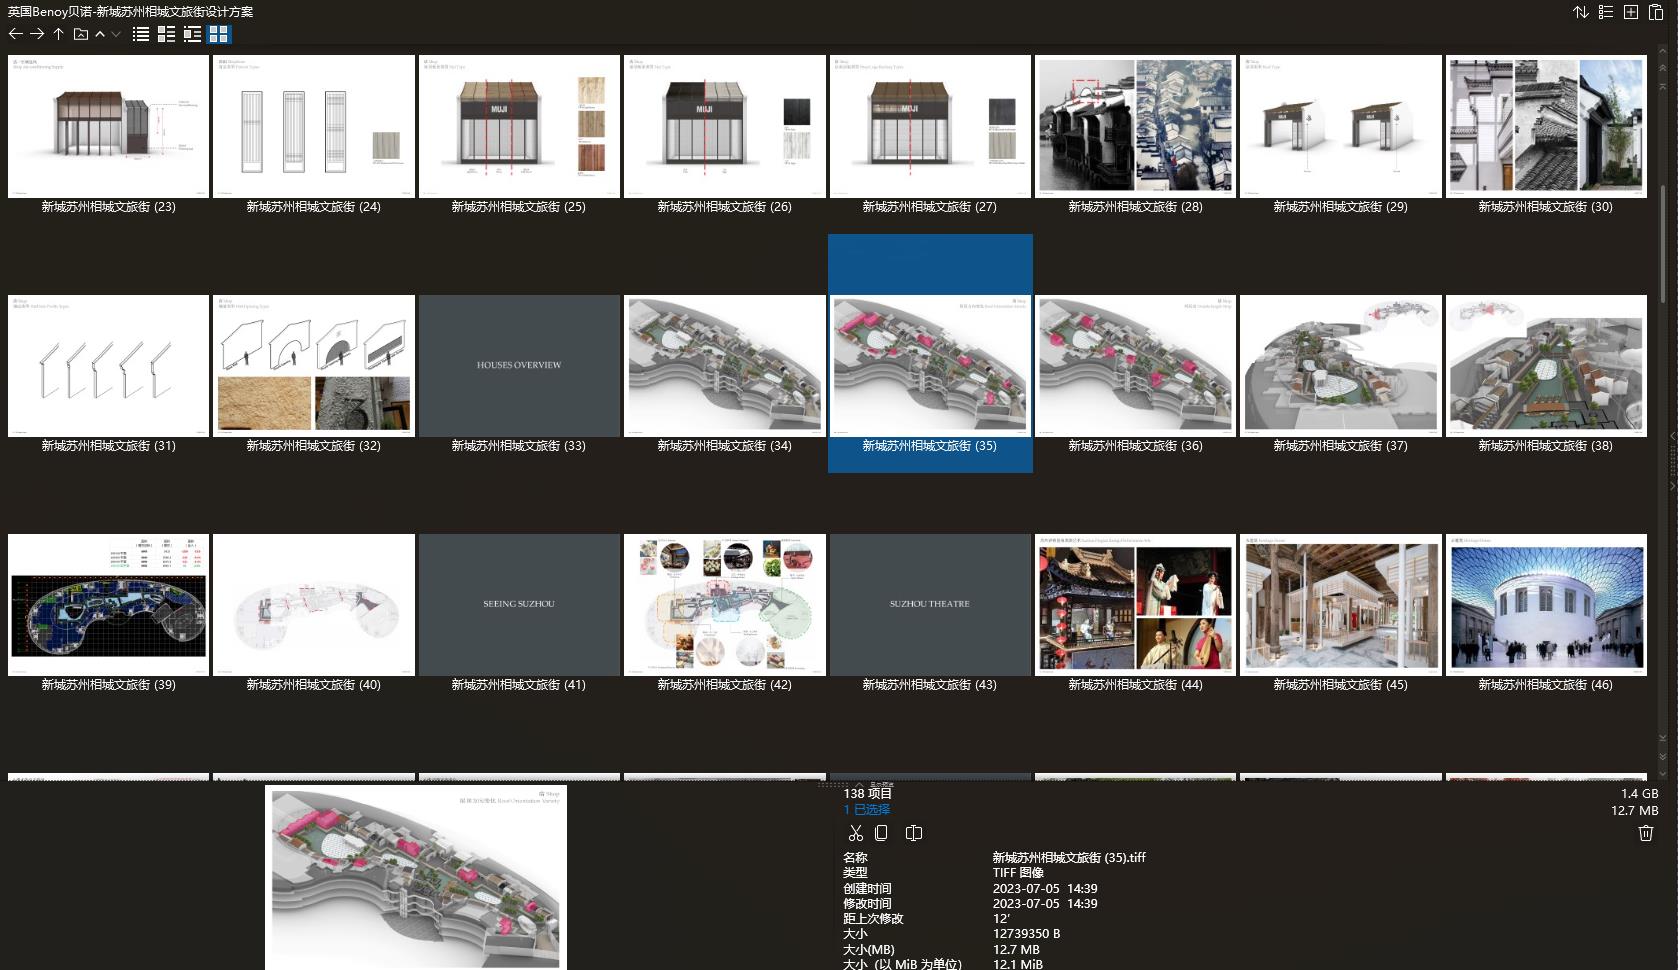Cut the selected file with scissors icon
The height and width of the screenshot is (970, 1678).
[855, 833]
